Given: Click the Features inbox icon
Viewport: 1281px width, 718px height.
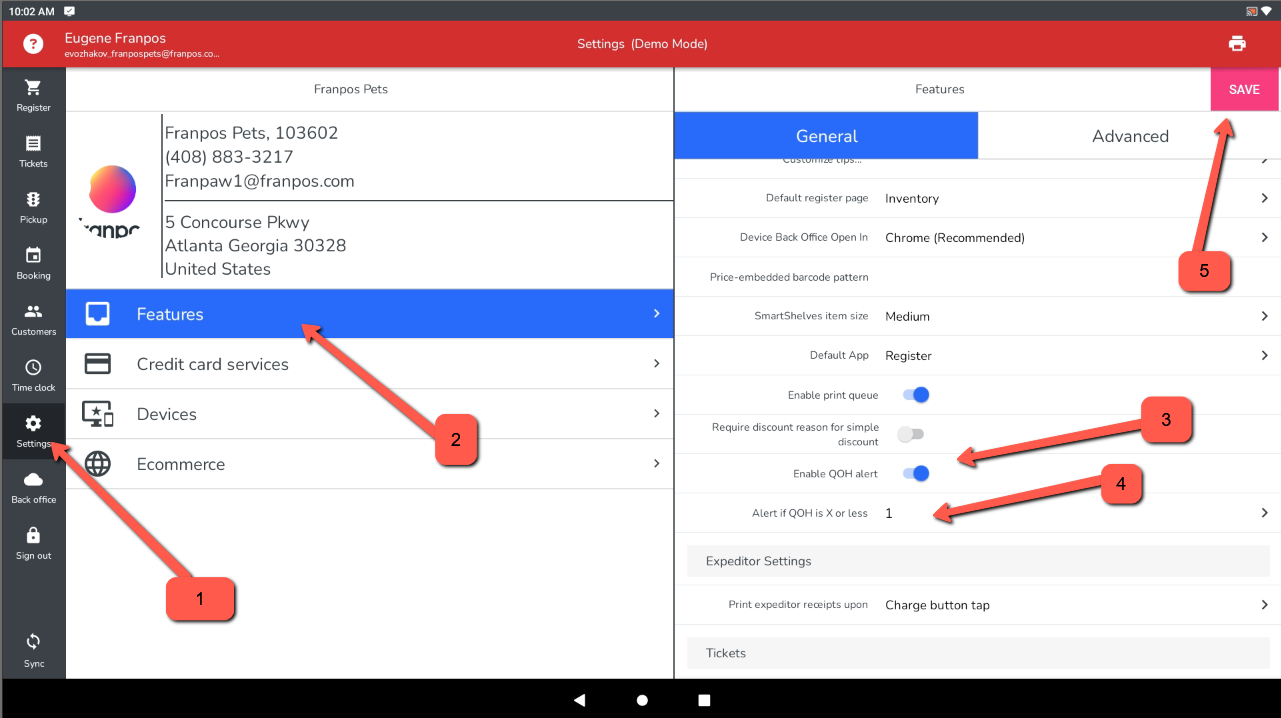Looking at the screenshot, I should pyautogui.click(x=98, y=314).
